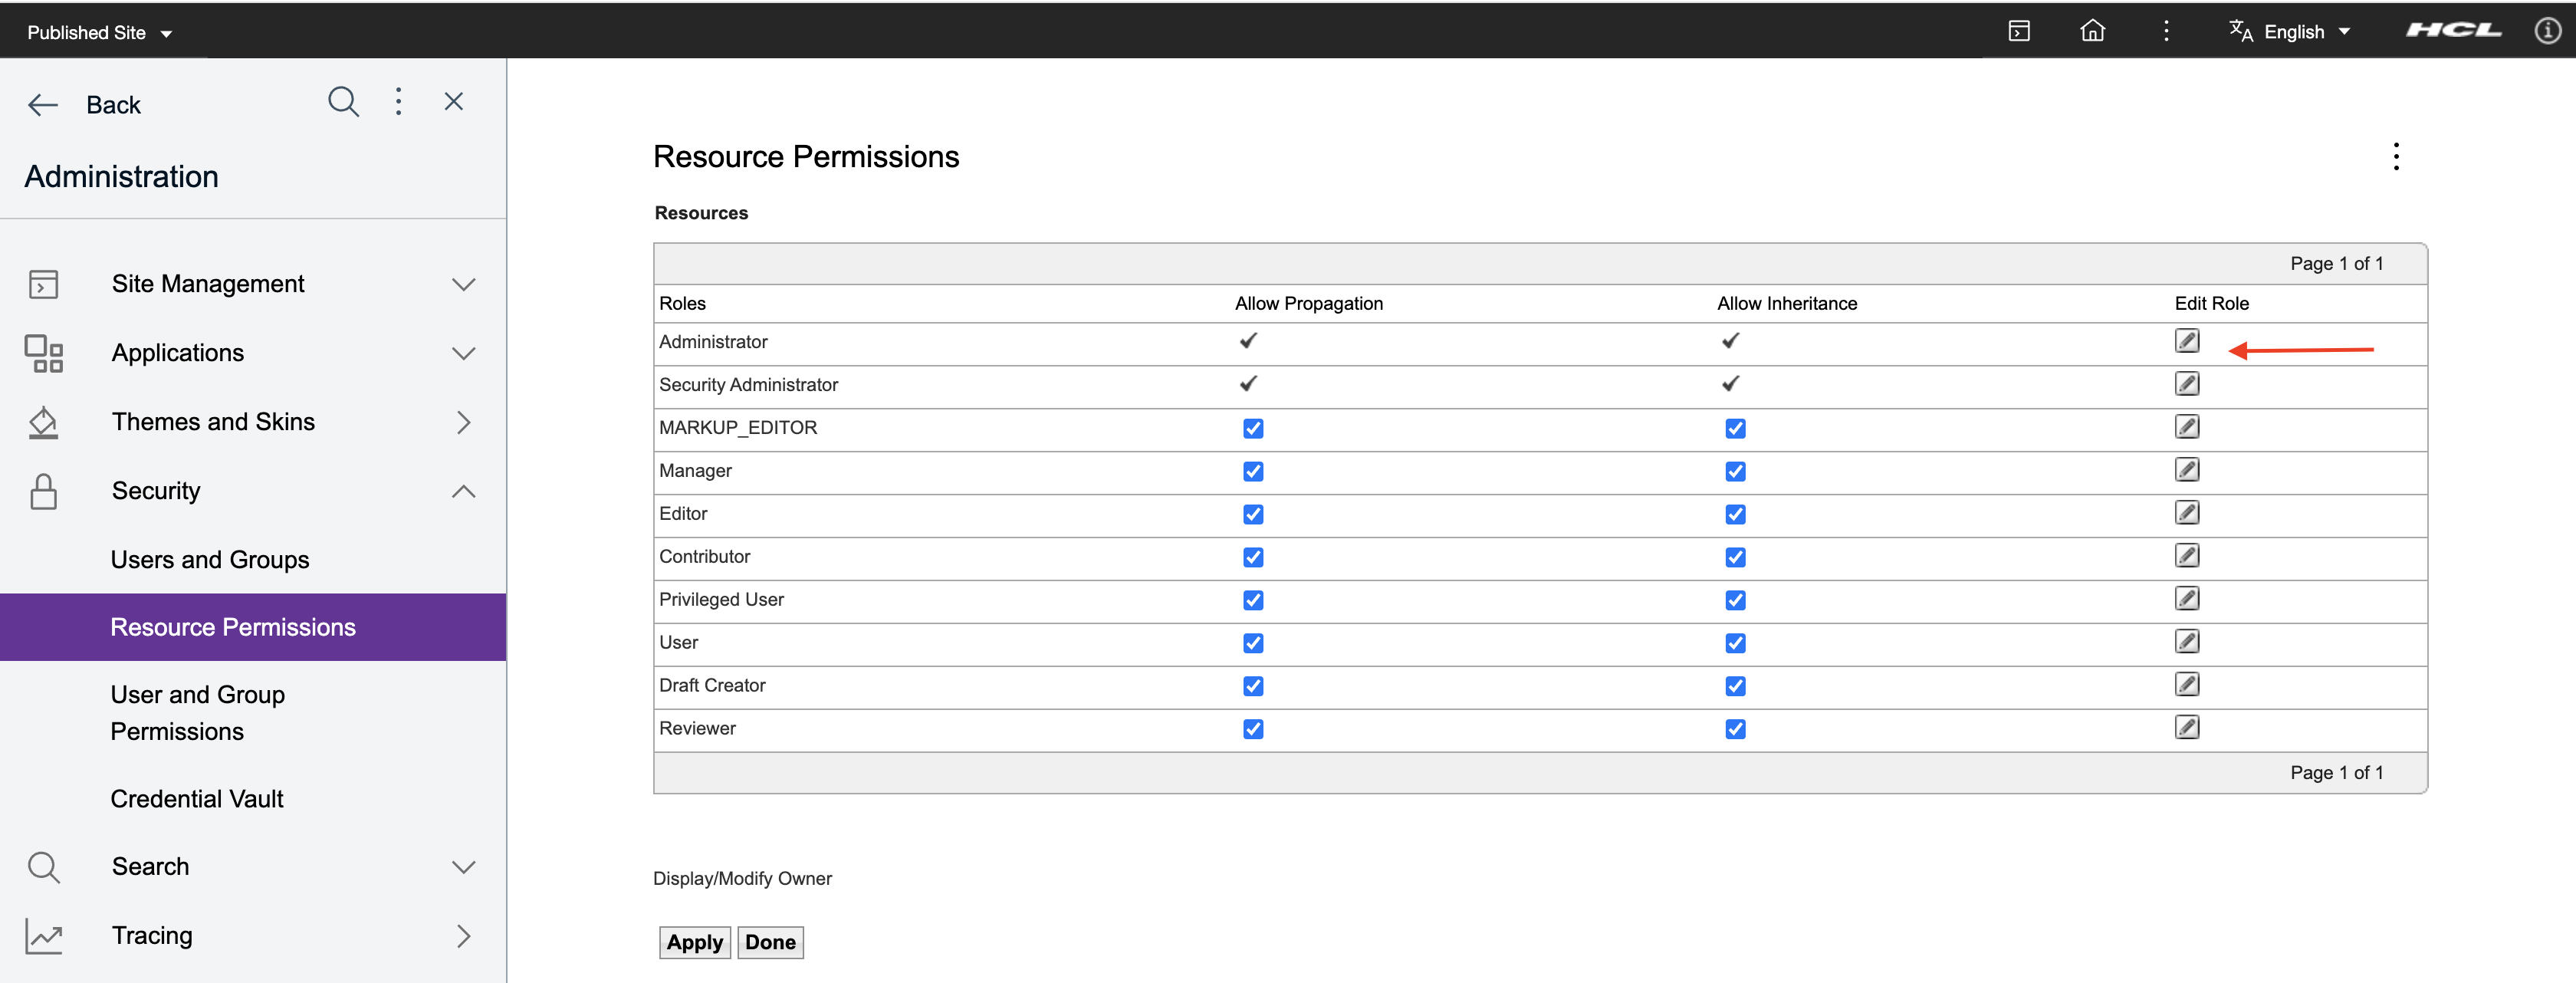Image resolution: width=2576 pixels, height=983 pixels.
Task: Open the Published Site dropdown
Action: click(x=99, y=33)
